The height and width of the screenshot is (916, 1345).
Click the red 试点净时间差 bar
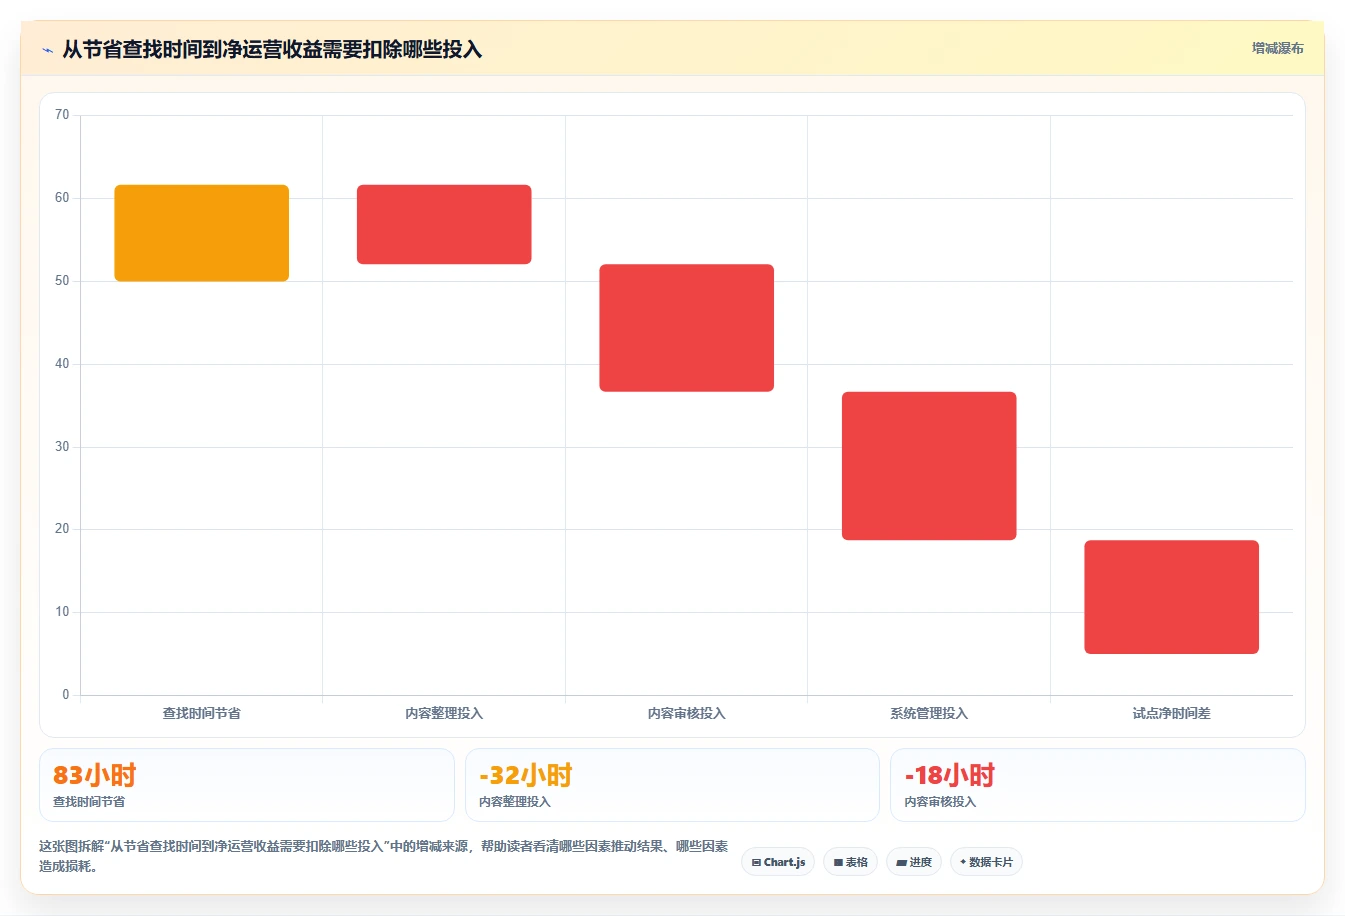[x=1172, y=597]
